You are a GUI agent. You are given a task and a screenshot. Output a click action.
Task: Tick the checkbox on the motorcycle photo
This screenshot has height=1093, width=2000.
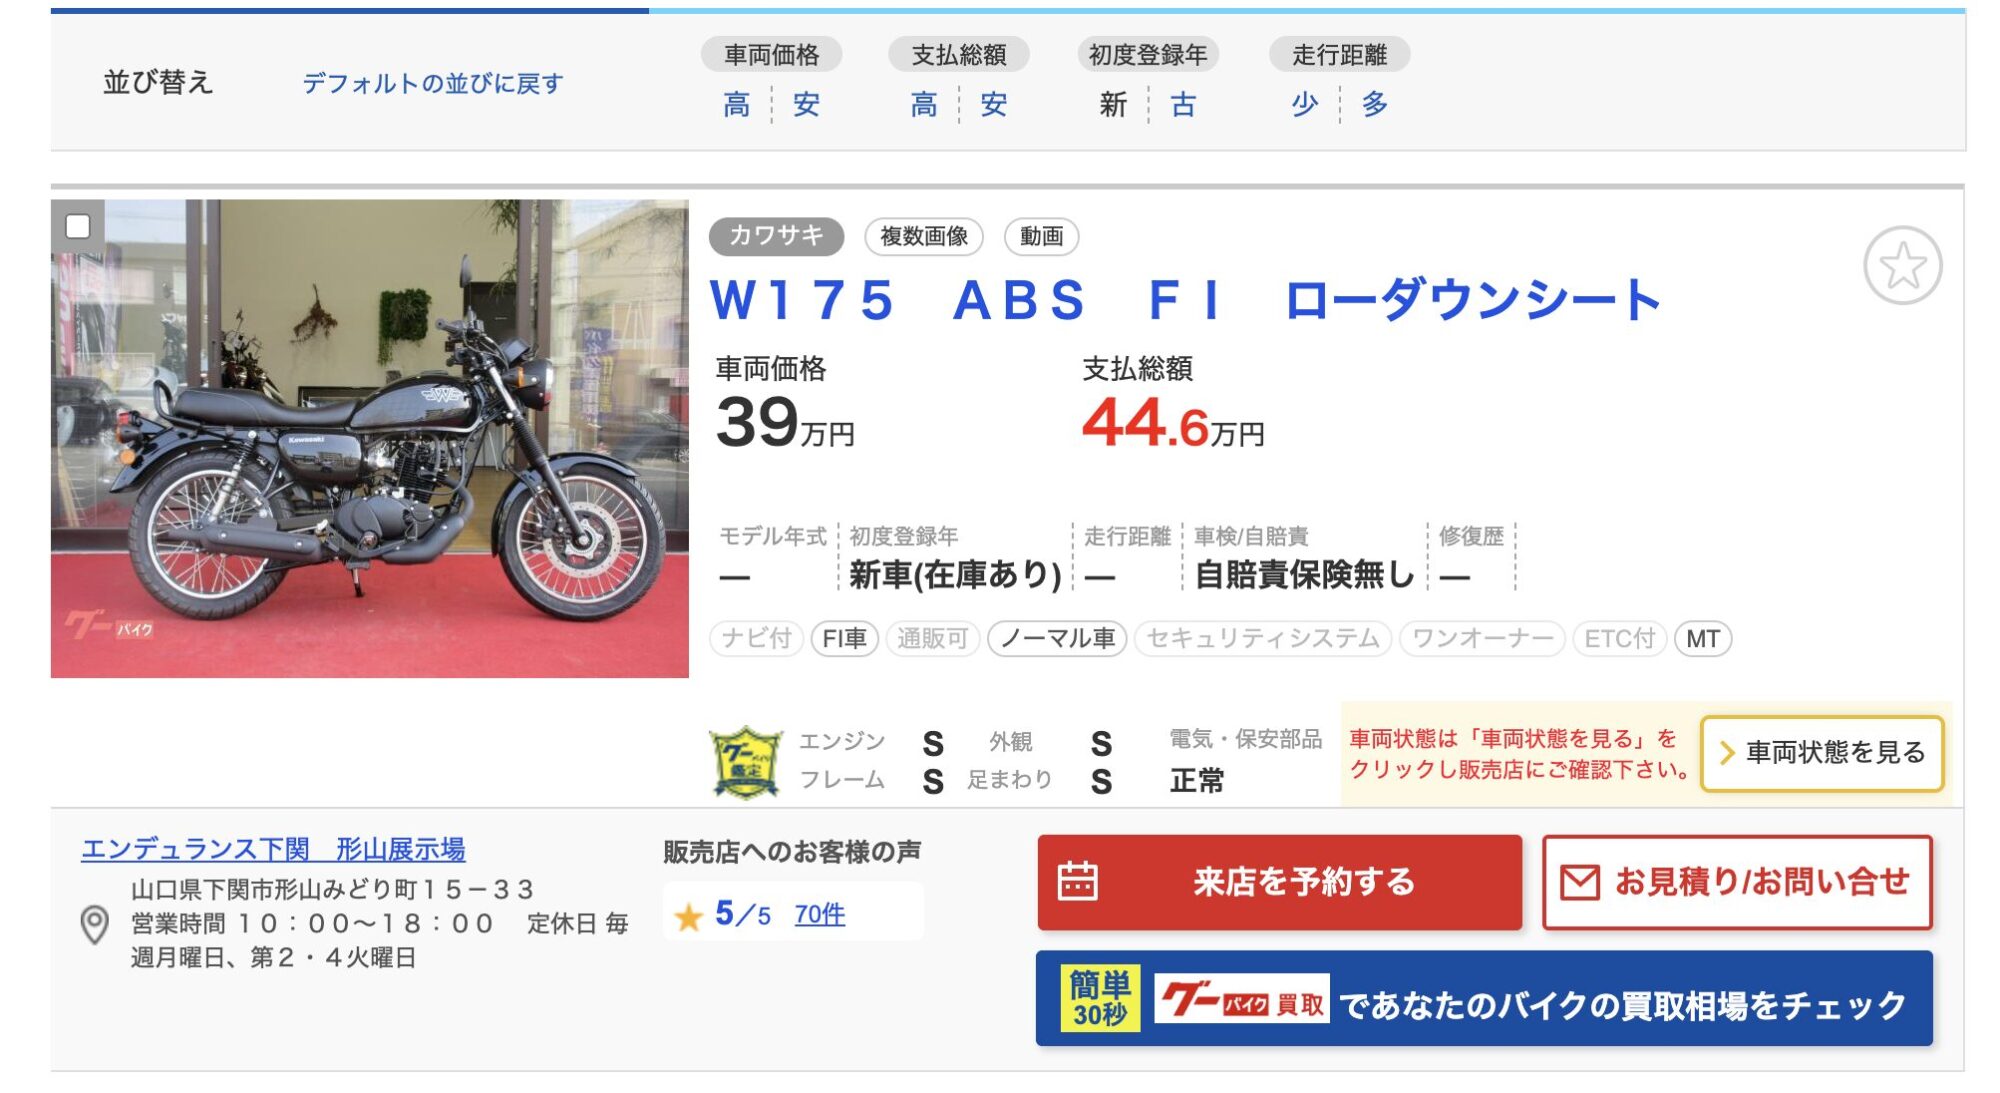coord(77,226)
